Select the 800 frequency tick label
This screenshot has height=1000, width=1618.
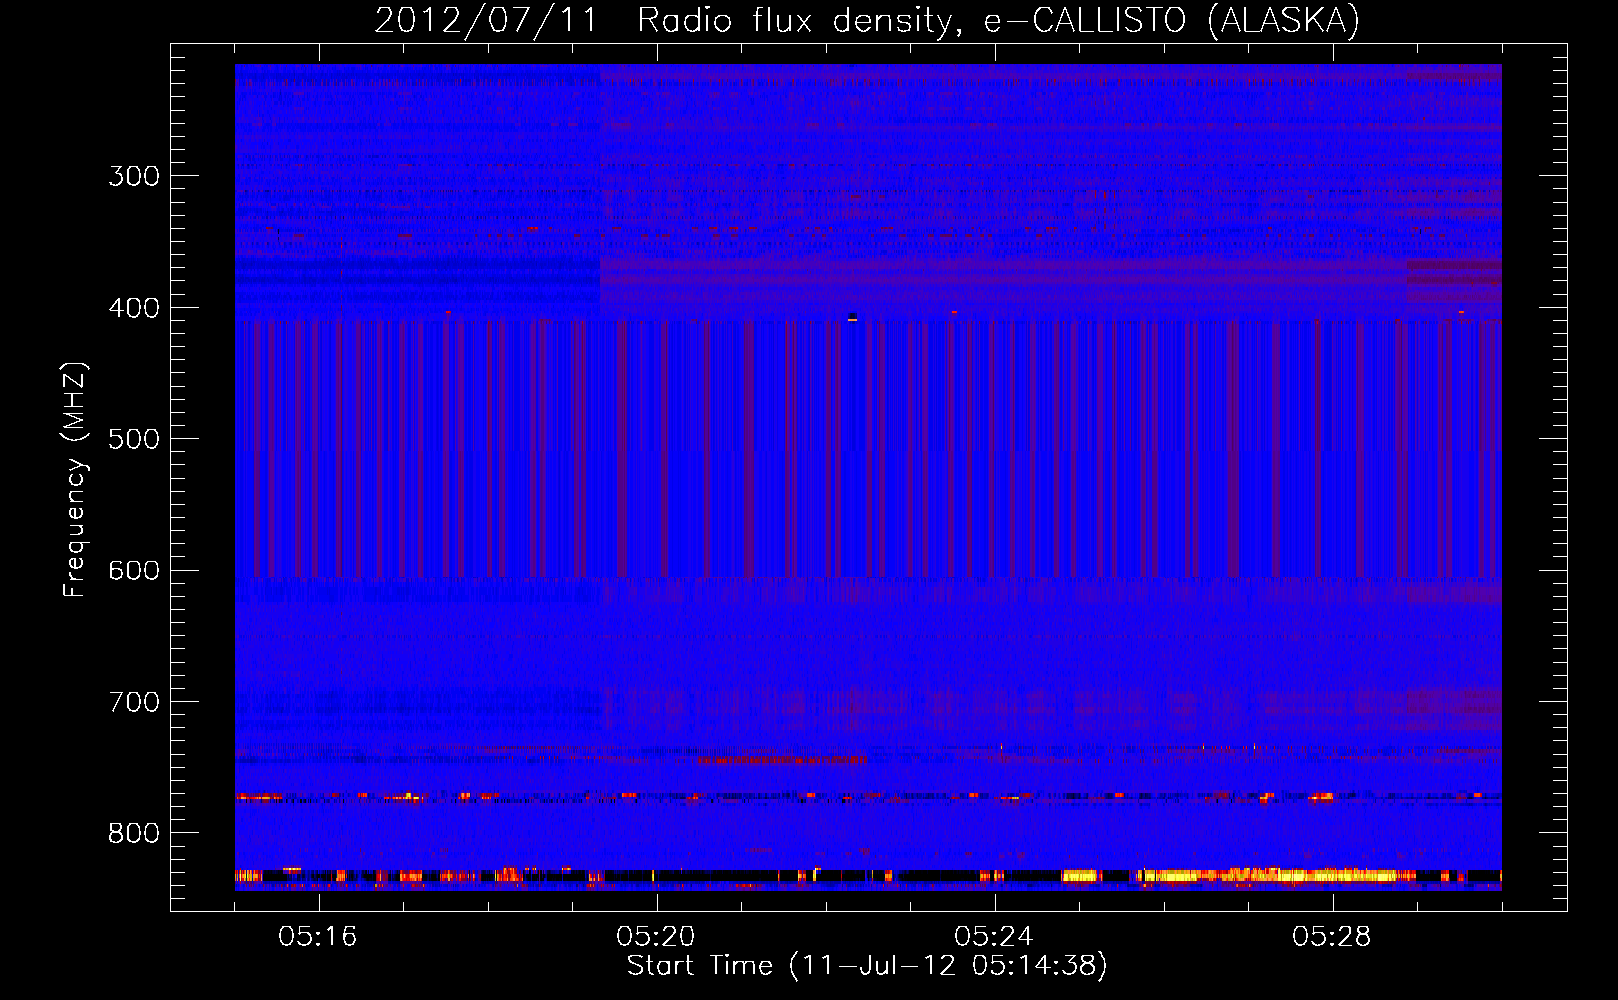click(x=134, y=834)
